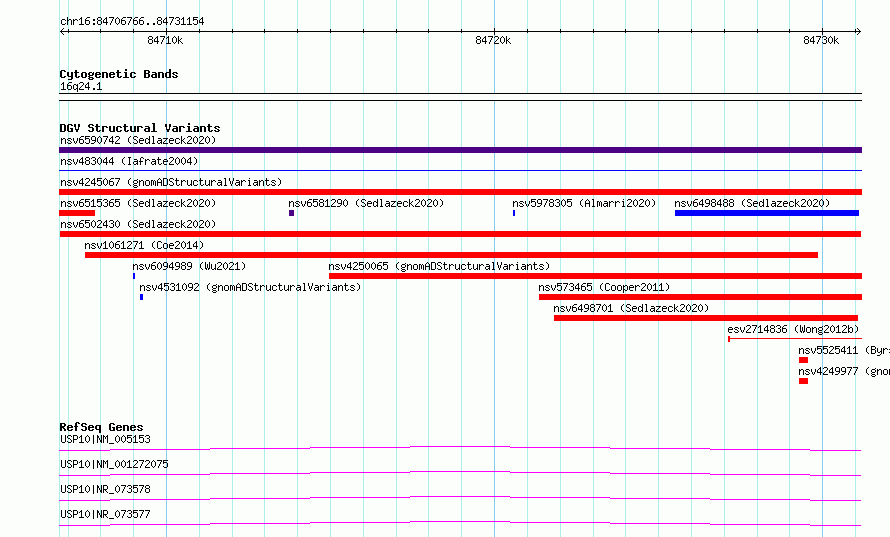
Task: Click the DGV Structural Variants track heading
Action: [x=140, y=128]
